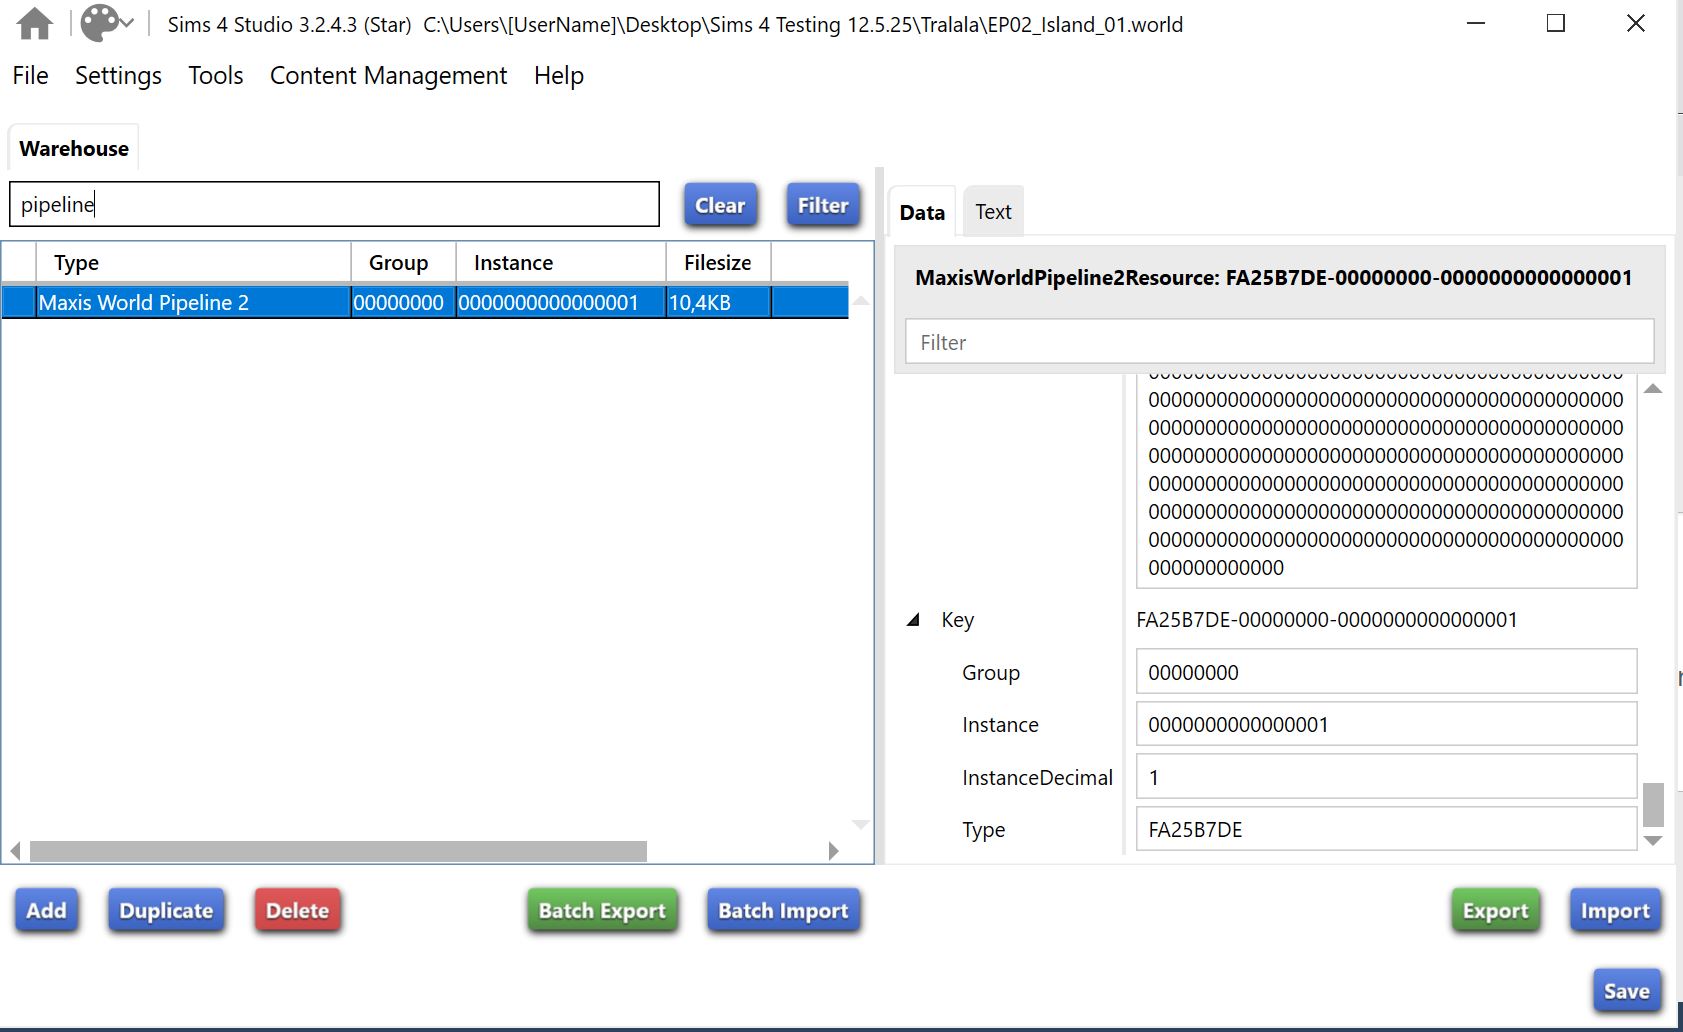Switch to the Text tab
Screen dimensions: 1683x1032
pyautogui.click(x=993, y=212)
